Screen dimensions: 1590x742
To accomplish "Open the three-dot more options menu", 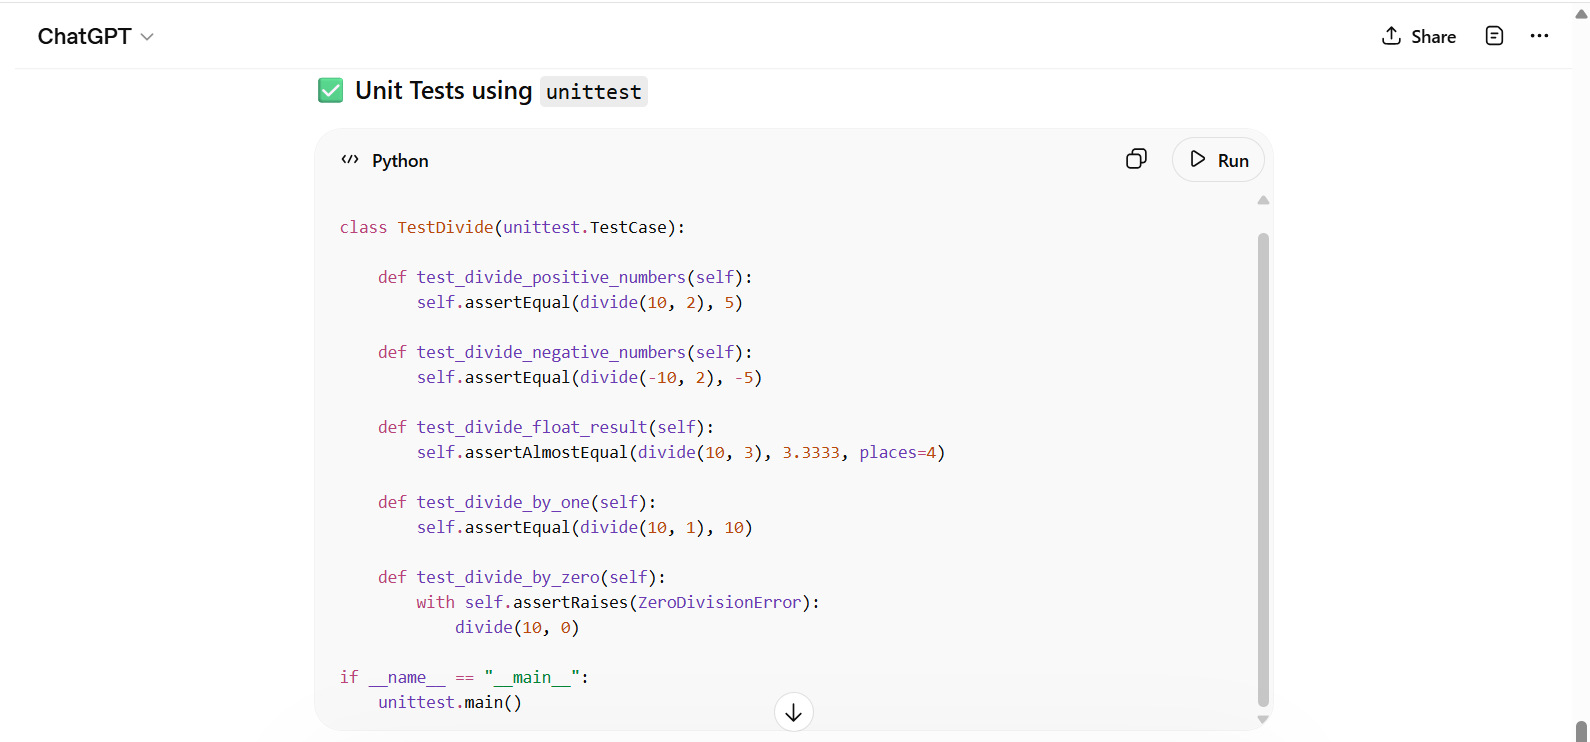I will tap(1539, 36).
